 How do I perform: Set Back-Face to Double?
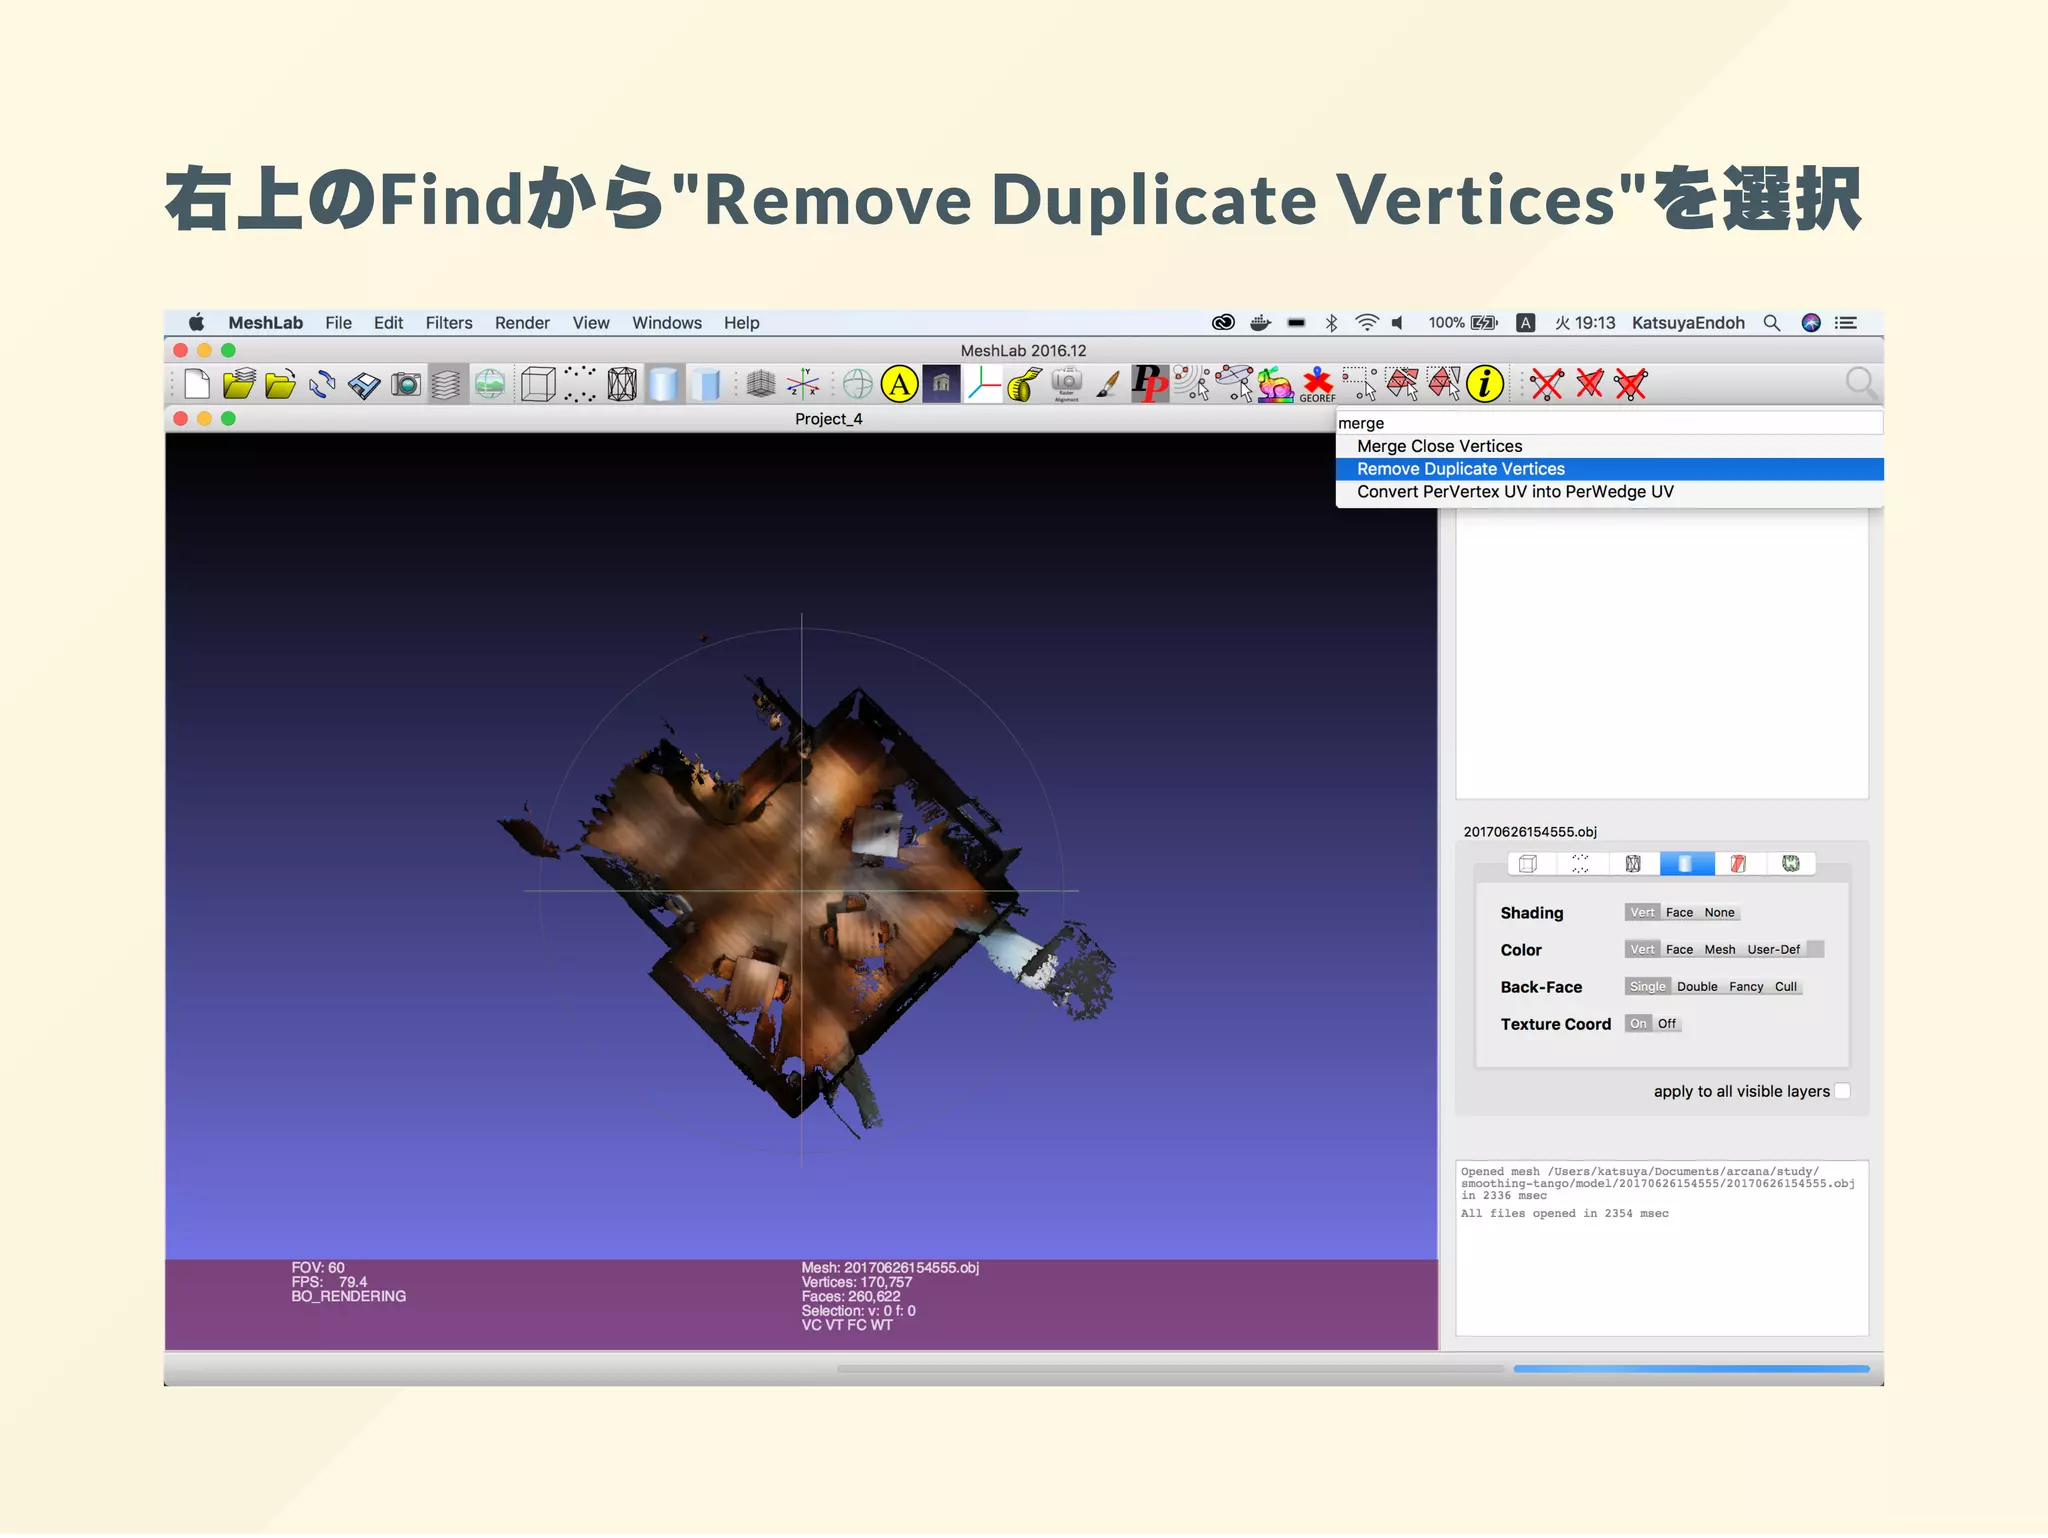(1697, 988)
